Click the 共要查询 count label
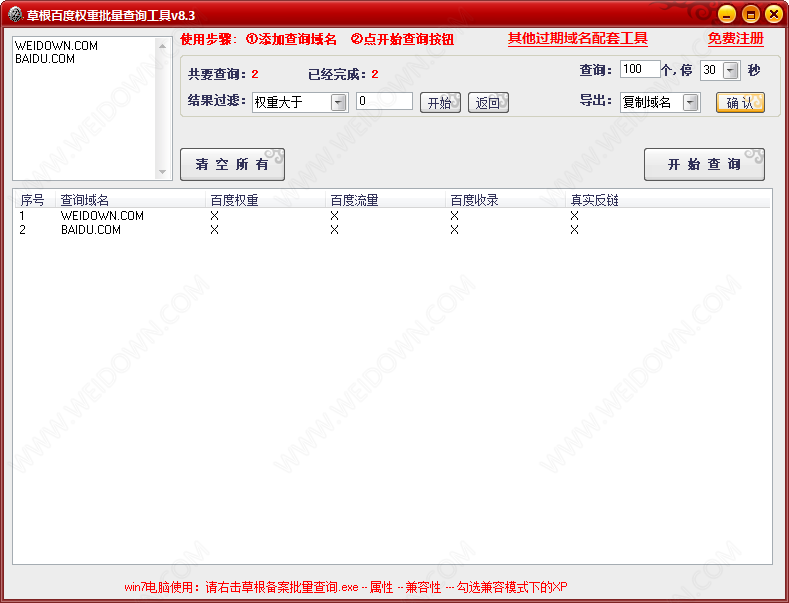The width and height of the screenshot is (789, 603). (223, 74)
